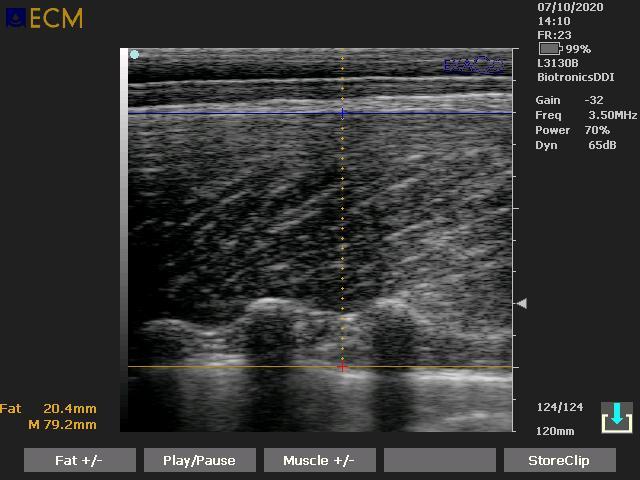This screenshot has width=640, height=480.
Task: Click the blank button beside Muscle +/-
Action: point(439,460)
